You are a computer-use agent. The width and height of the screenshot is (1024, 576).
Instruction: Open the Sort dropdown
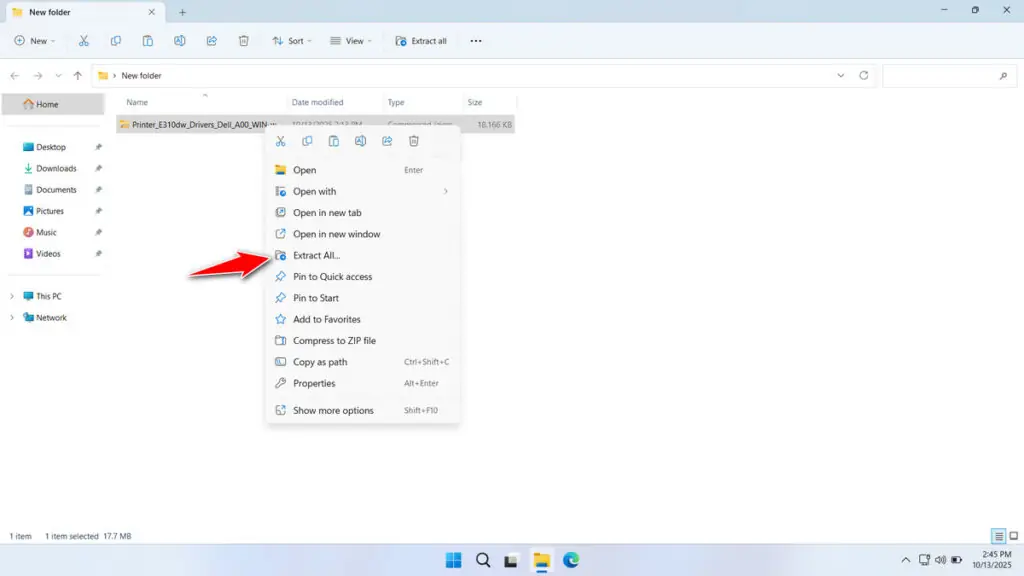pos(292,41)
